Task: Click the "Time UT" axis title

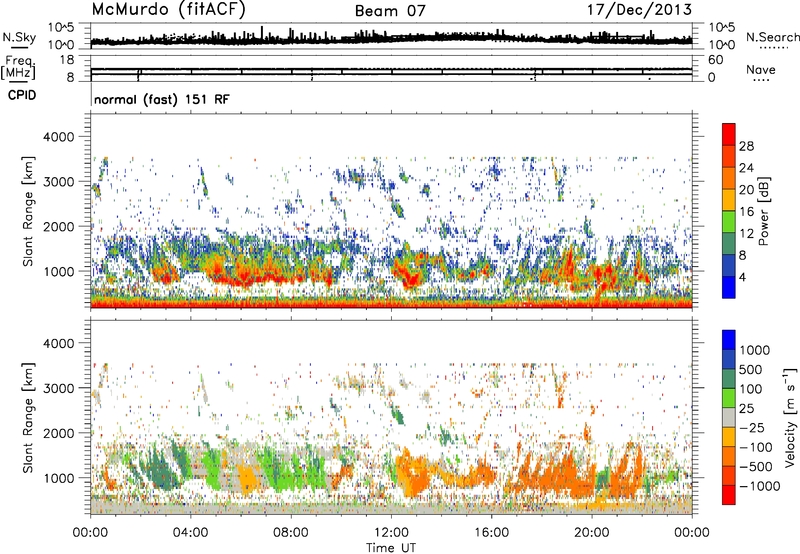Action: [391, 548]
